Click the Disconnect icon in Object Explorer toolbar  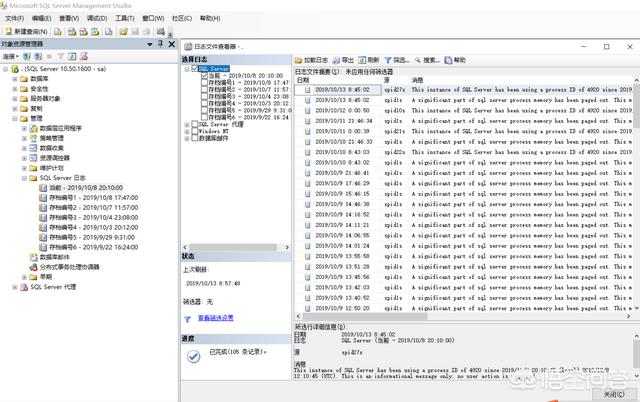[38, 56]
